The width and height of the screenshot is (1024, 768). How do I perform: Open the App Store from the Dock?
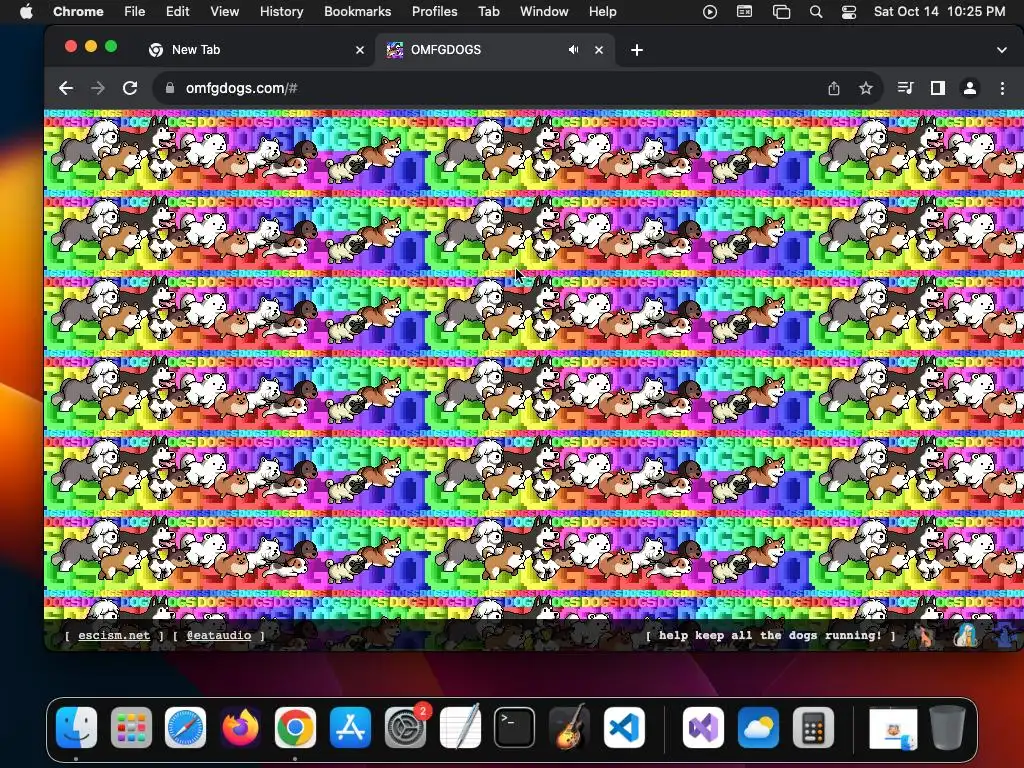click(x=350, y=727)
